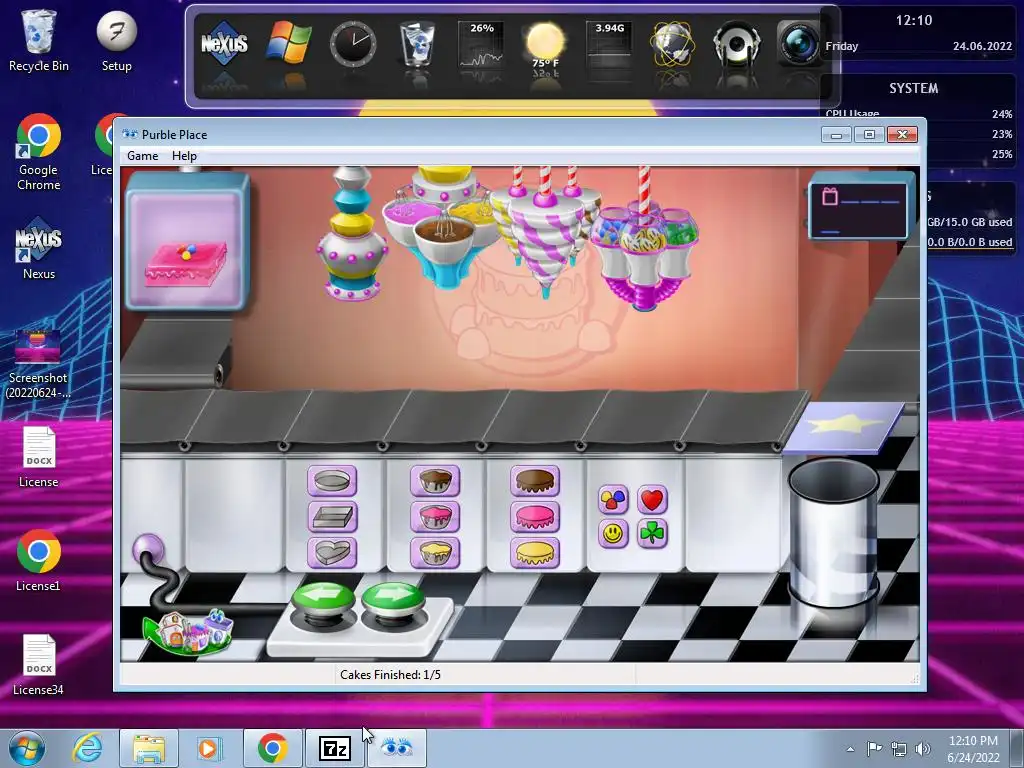1024x768 pixels.
Task: Maximize the Purble Place window
Action: (869, 135)
